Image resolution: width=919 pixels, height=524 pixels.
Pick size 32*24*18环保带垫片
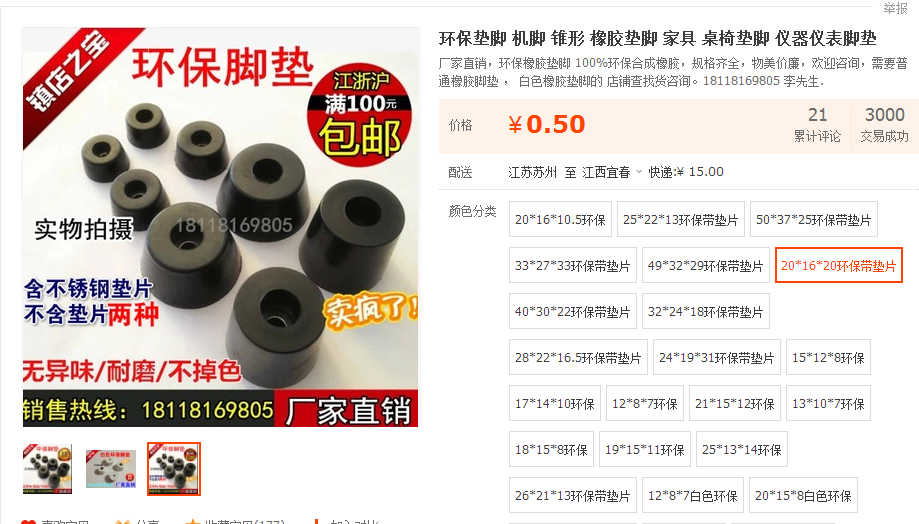(x=706, y=311)
